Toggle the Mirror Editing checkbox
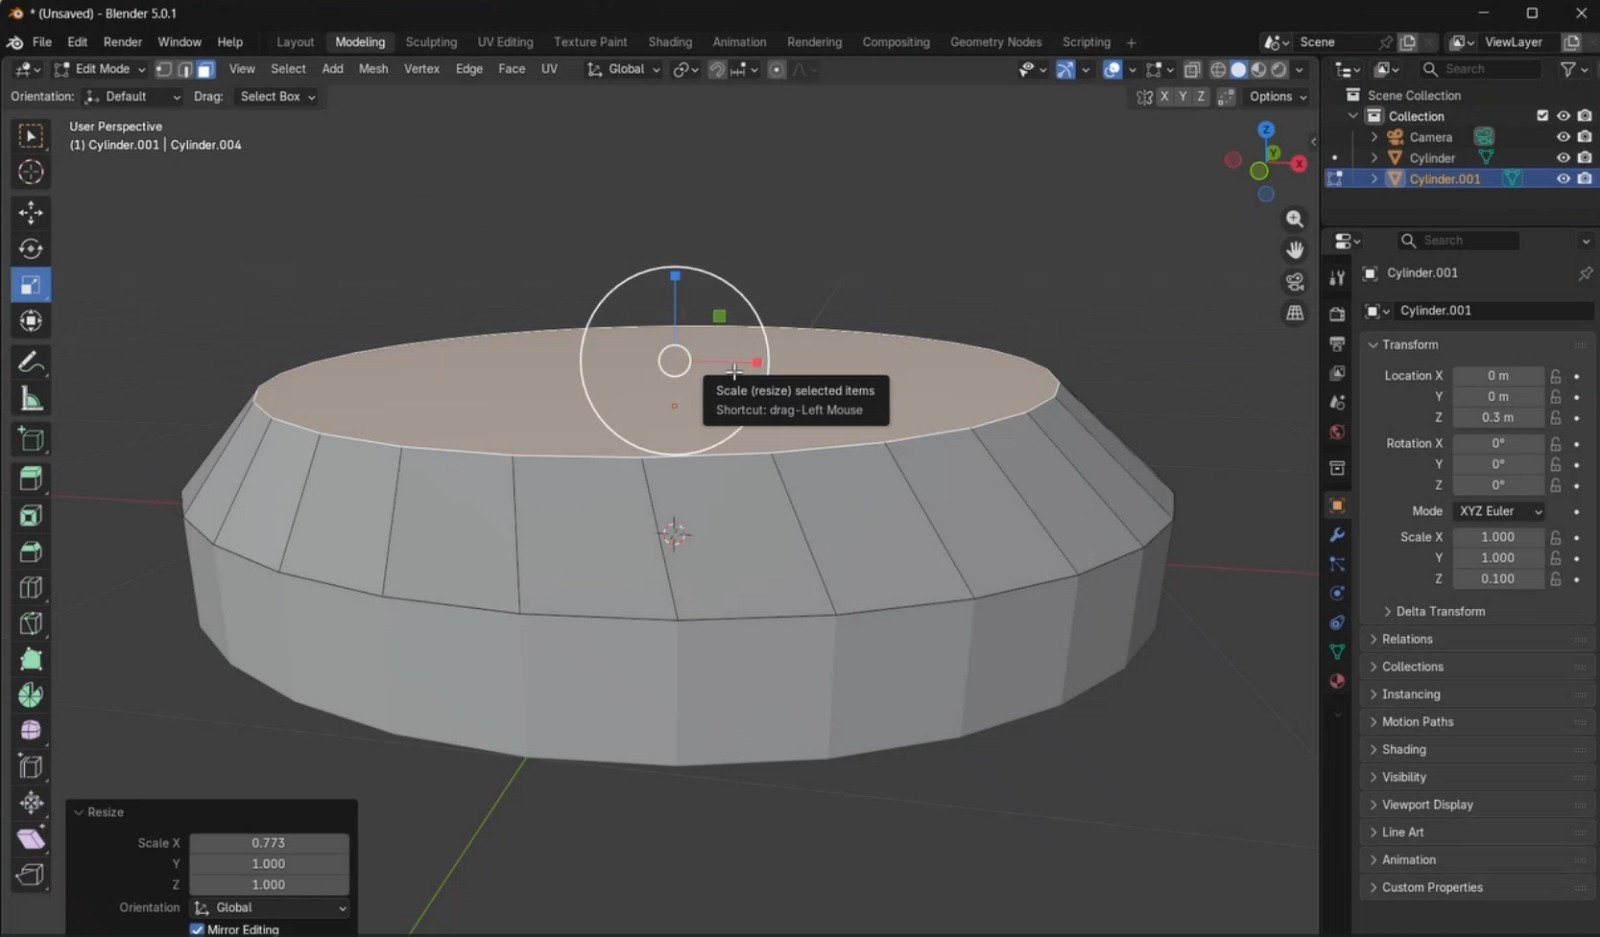The width and height of the screenshot is (1600, 937). click(x=197, y=929)
